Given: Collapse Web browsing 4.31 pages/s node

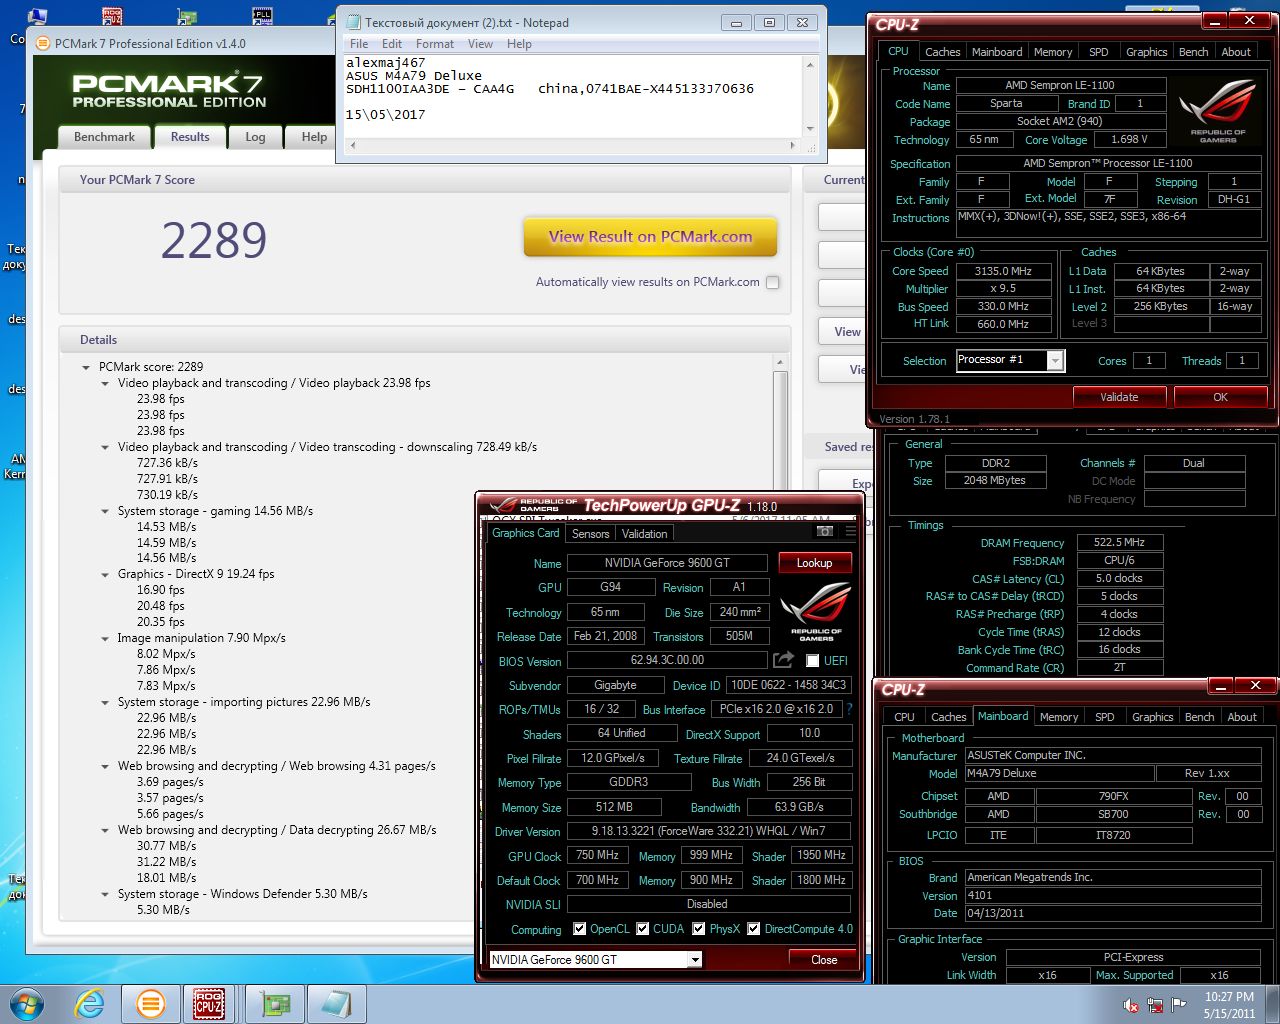Looking at the screenshot, I should point(105,766).
